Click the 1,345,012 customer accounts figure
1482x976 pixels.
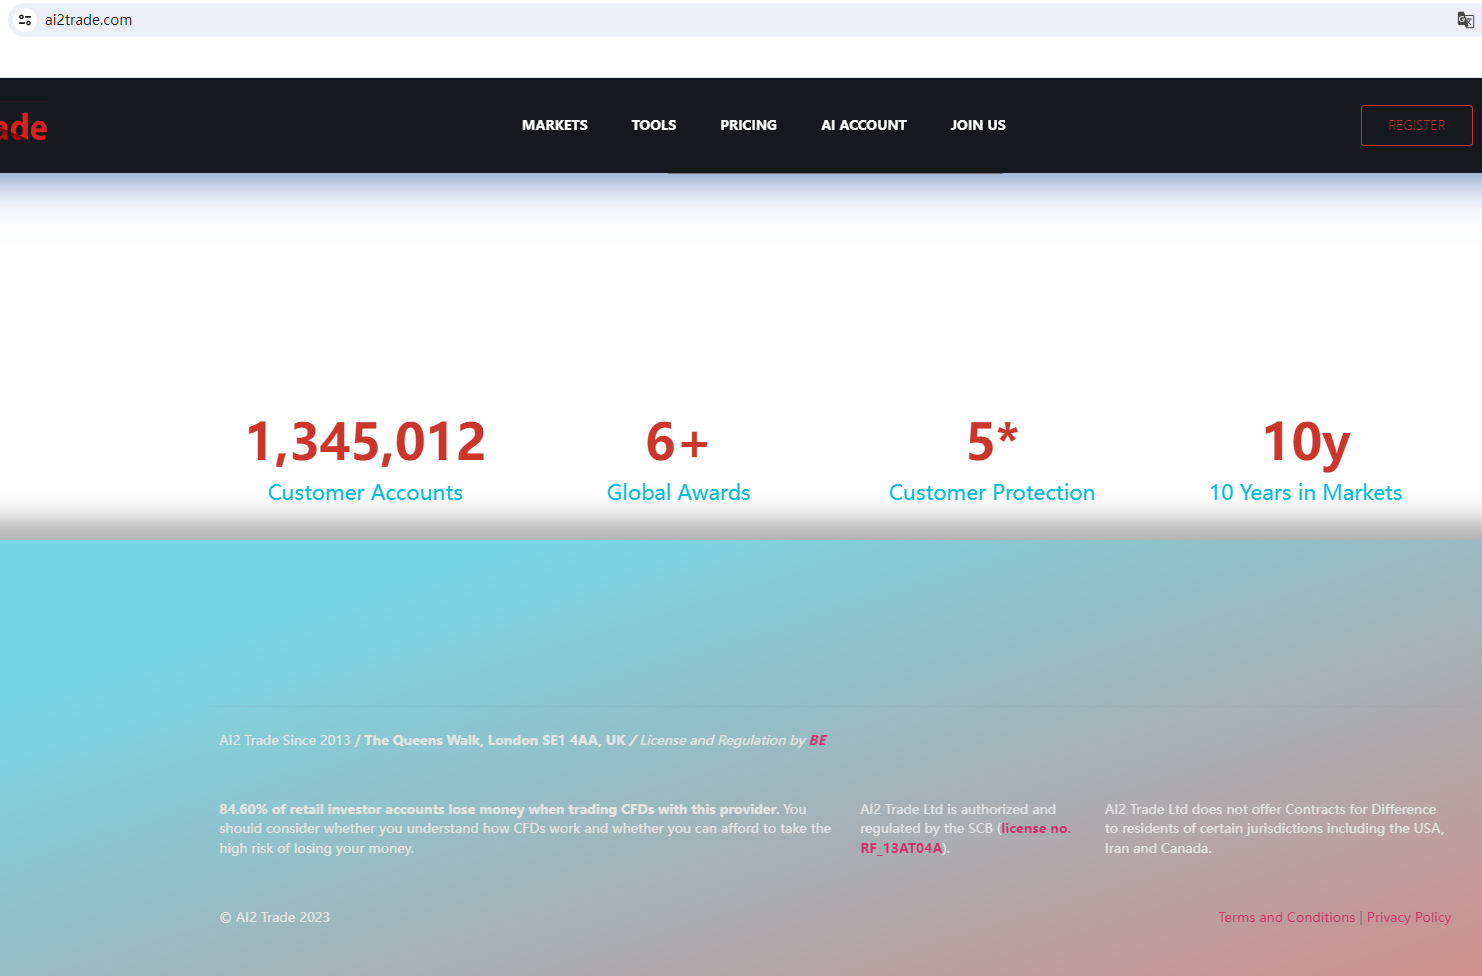(366, 442)
